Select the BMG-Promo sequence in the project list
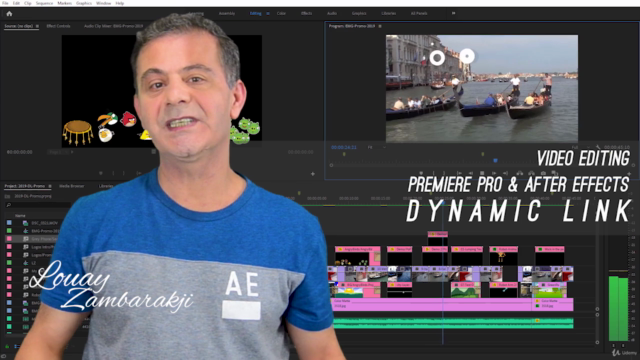The height and width of the screenshot is (360, 640). point(45,231)
